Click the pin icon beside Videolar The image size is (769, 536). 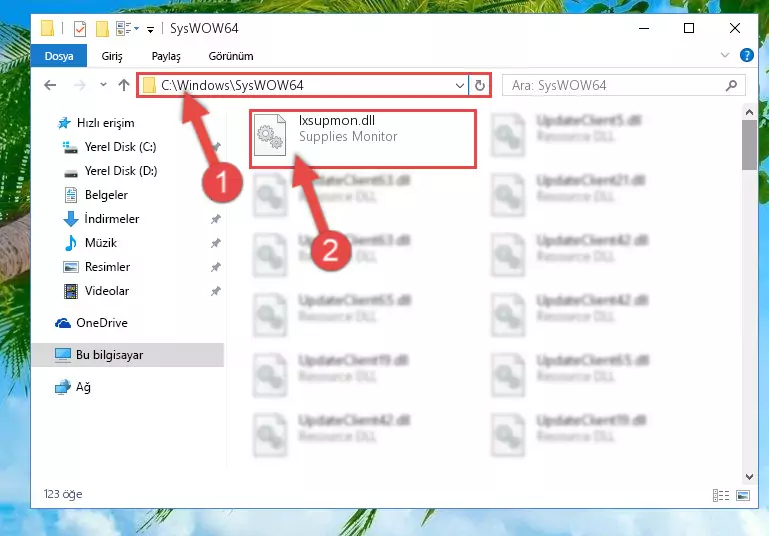pos(215,291)
